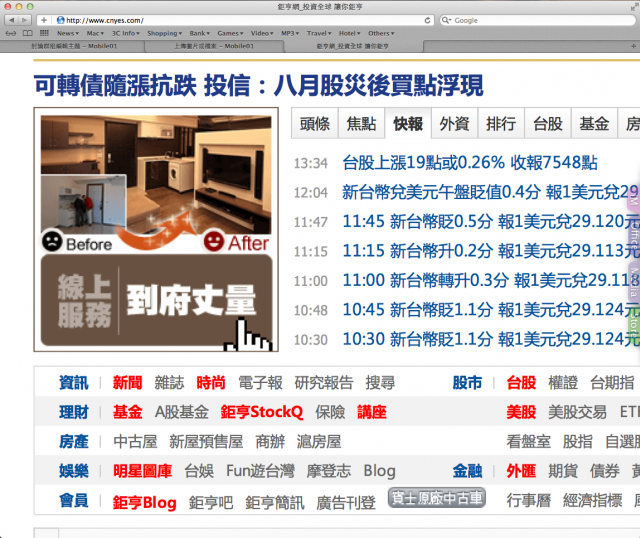
Task: Expand the Bank bookmarks folder
Action: 200,33
